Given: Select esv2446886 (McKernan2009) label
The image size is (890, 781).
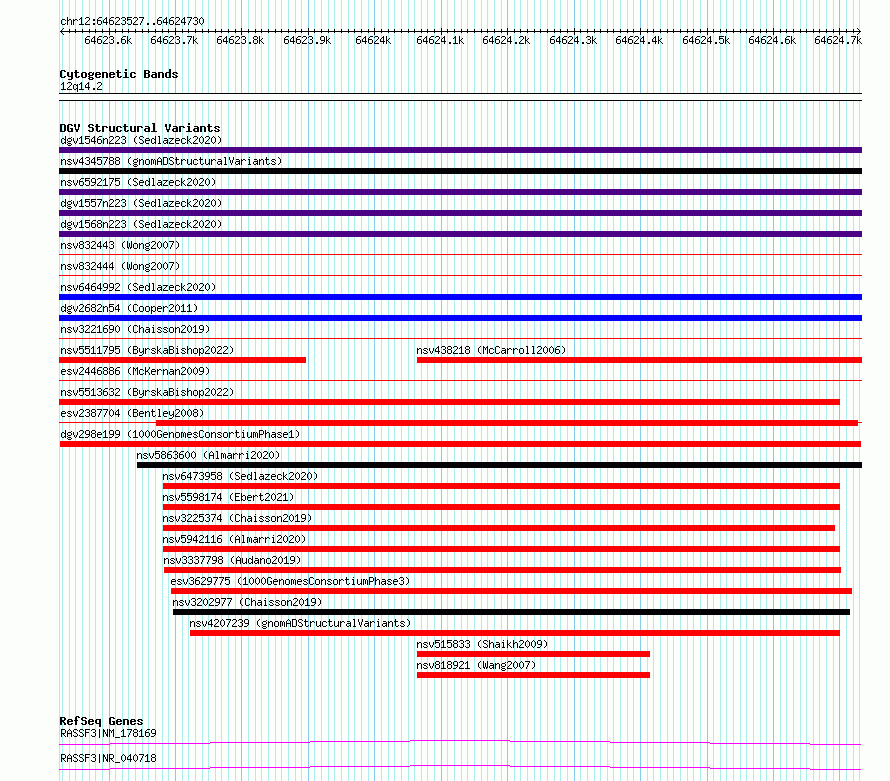Looking at the screenshot, I should click(135, 371).
